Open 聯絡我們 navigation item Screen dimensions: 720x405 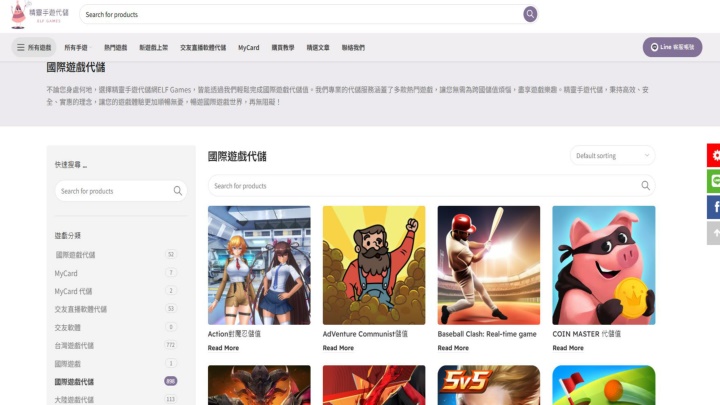coord(353,47)
